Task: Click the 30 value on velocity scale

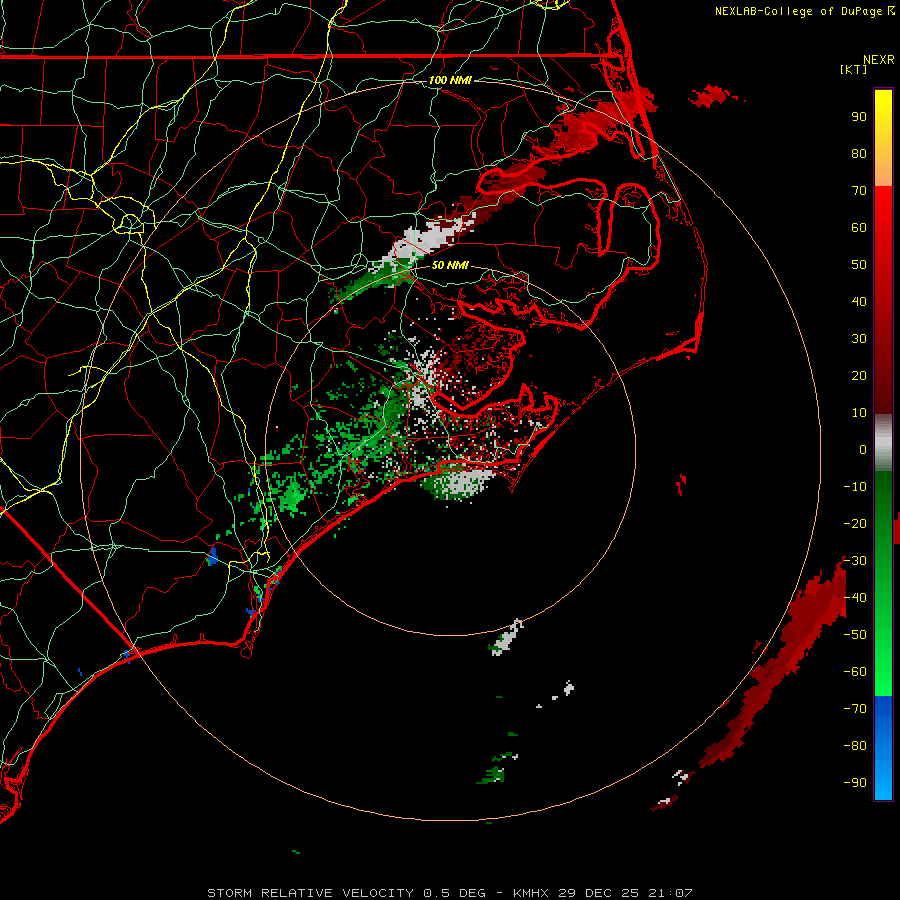Action: click(859, 339)
